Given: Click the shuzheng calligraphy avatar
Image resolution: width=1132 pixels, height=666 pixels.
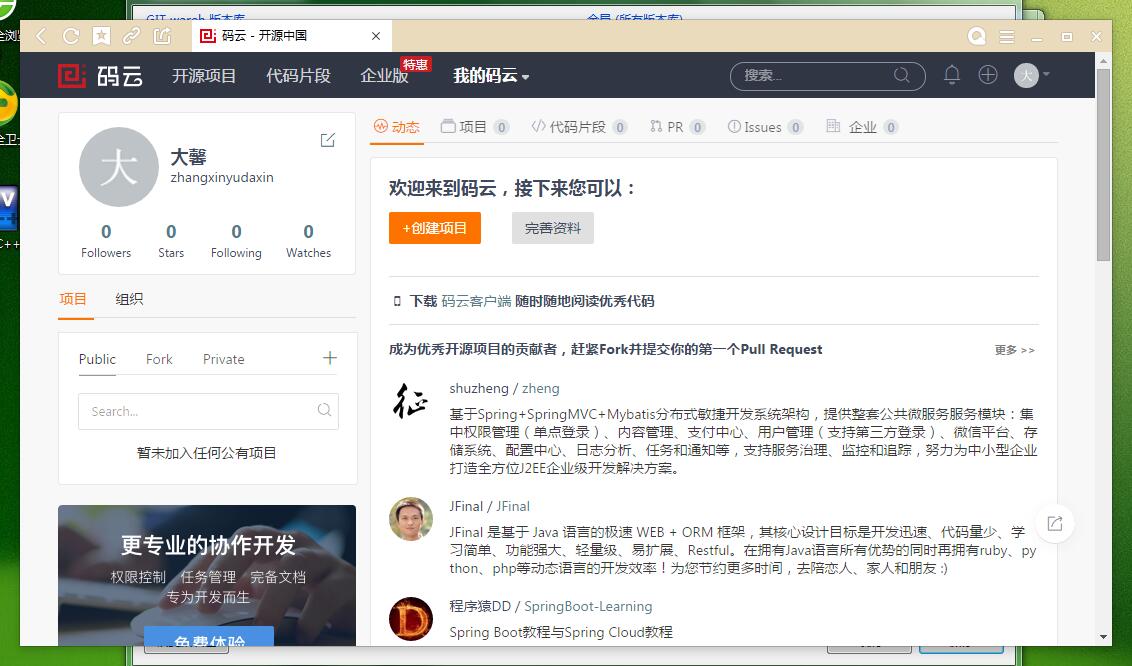Looking at the screenshot, I should click(x=411, y=401).
